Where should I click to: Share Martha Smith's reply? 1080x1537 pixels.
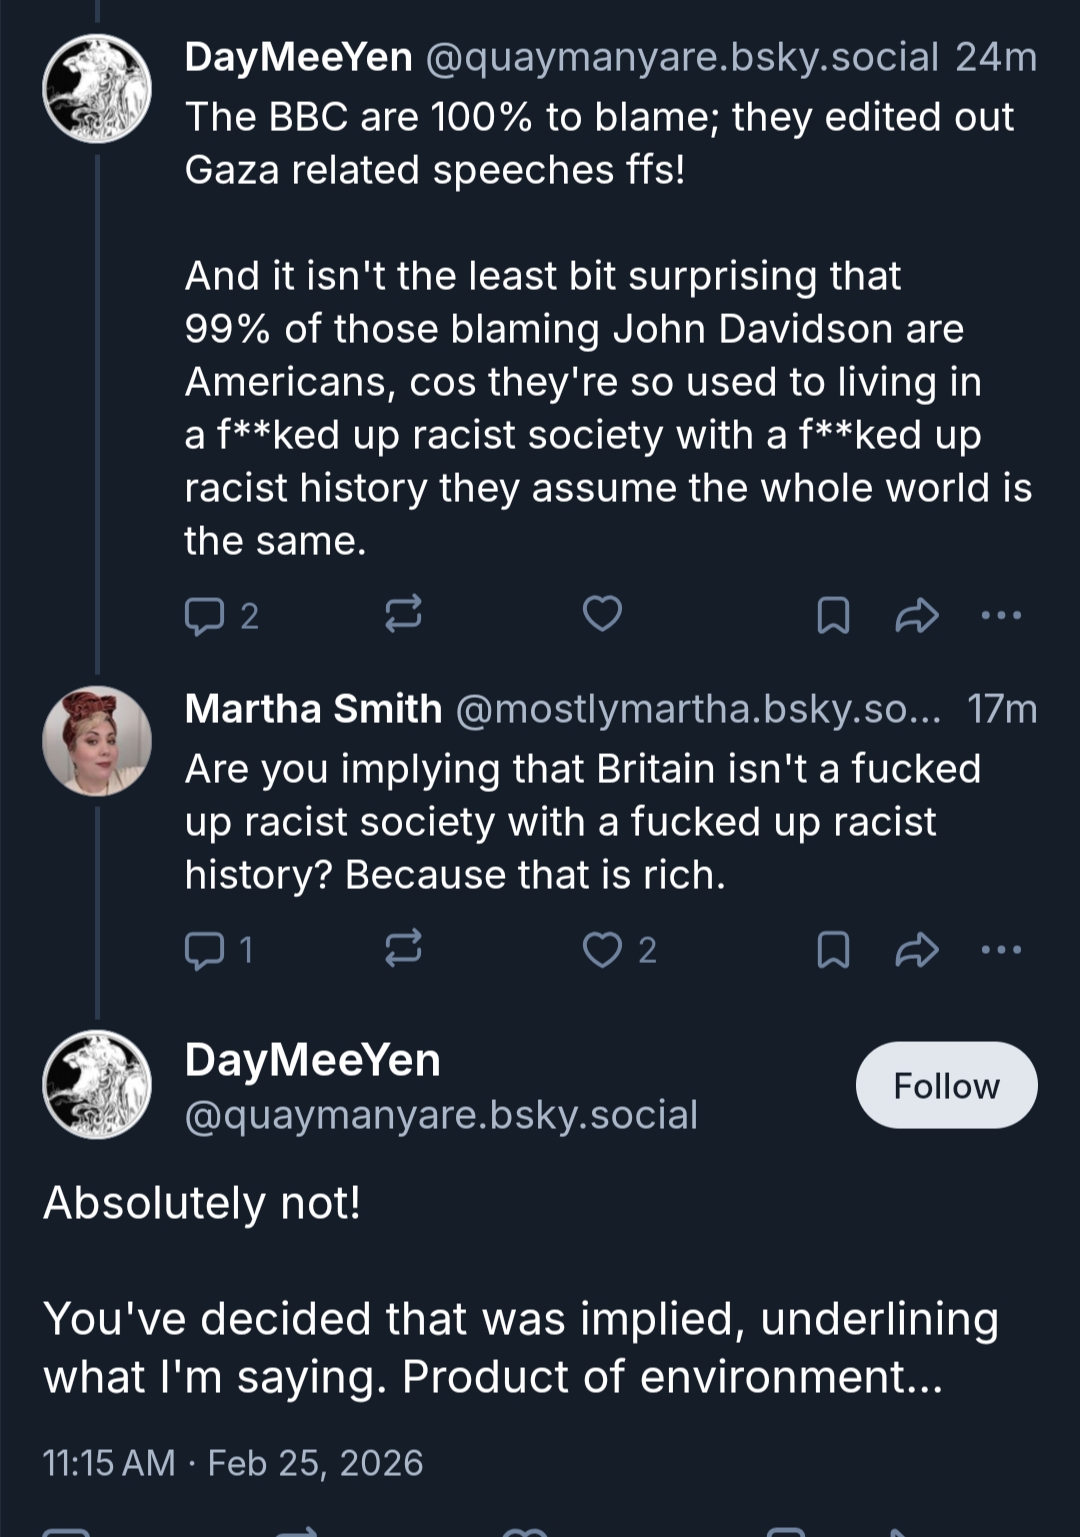point(916,949)
